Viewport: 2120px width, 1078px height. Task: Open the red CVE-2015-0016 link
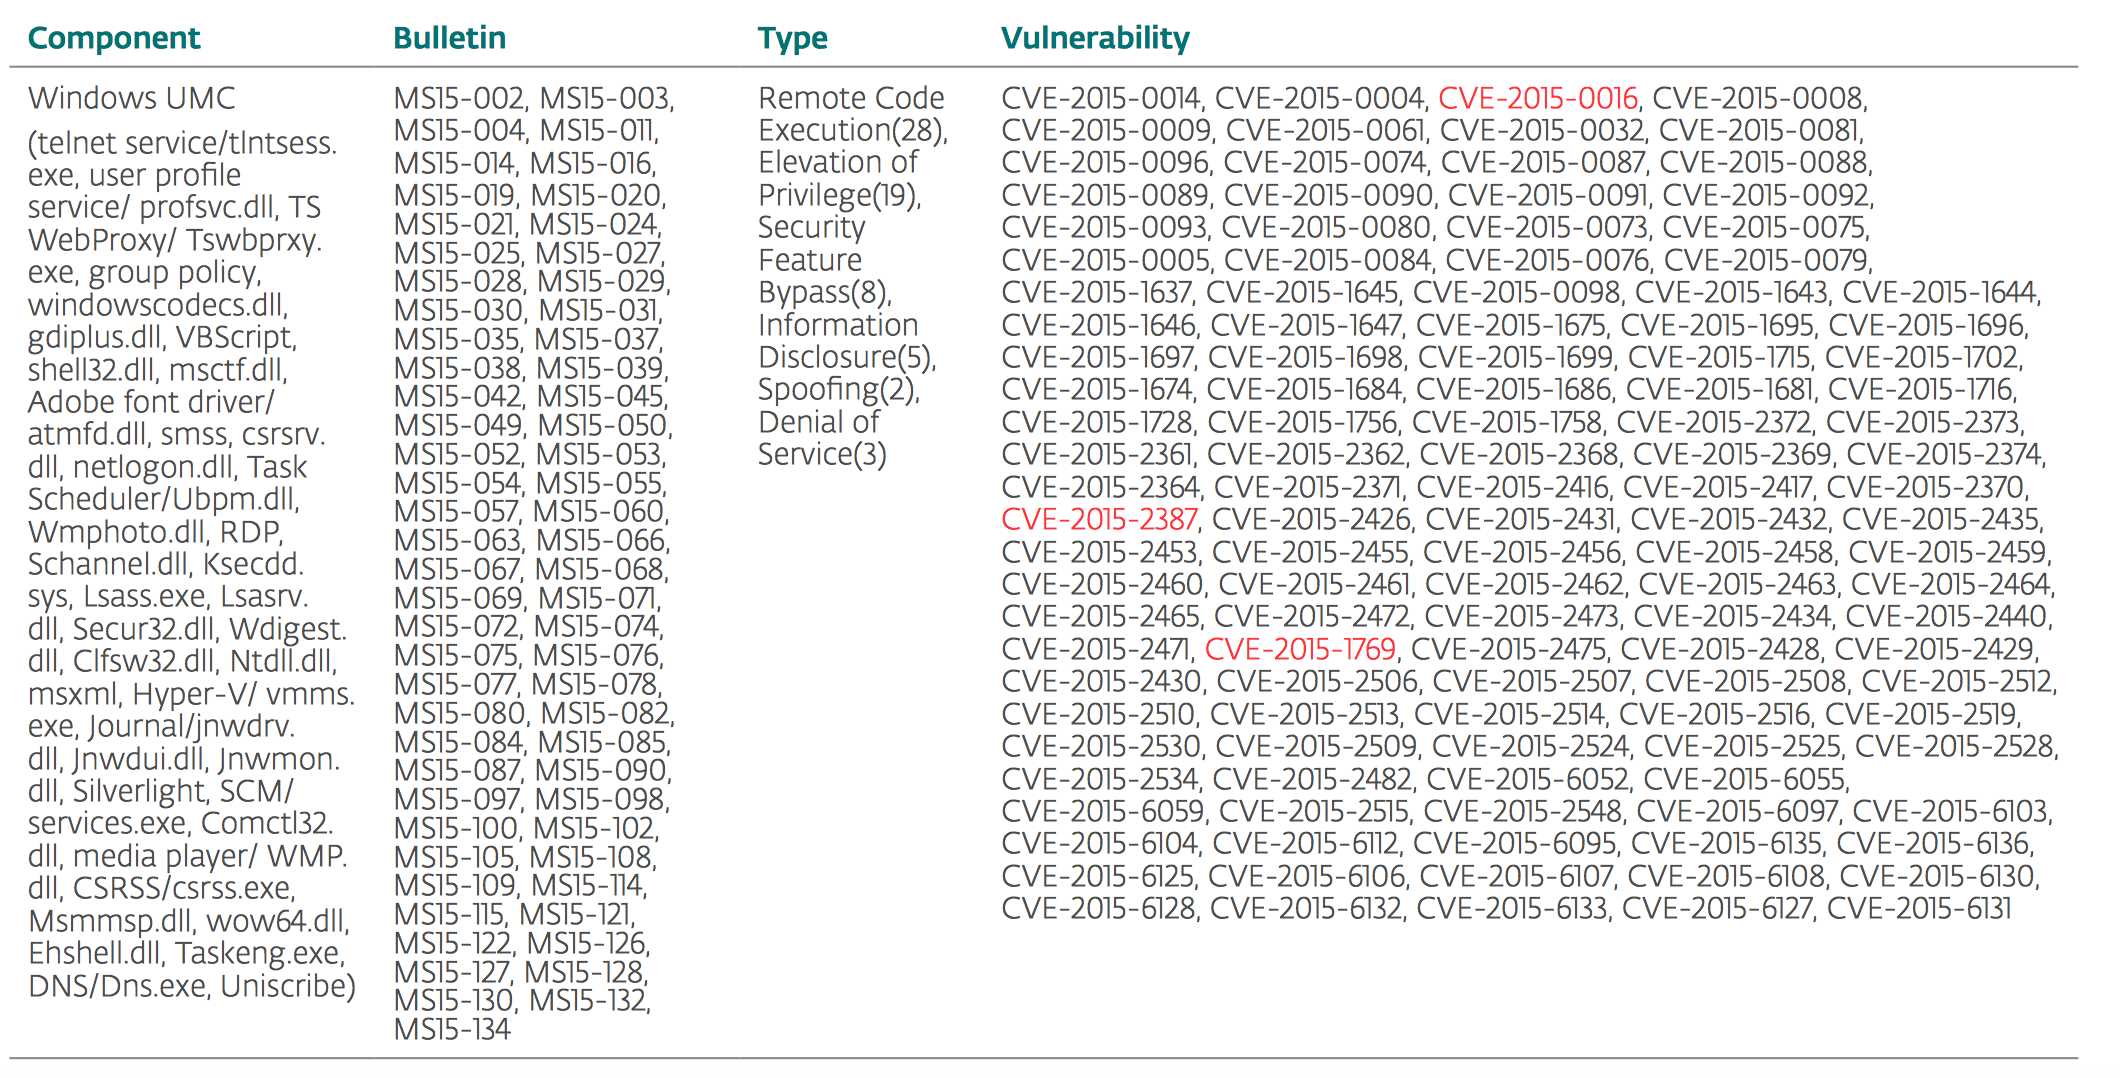pos(1537,98)
